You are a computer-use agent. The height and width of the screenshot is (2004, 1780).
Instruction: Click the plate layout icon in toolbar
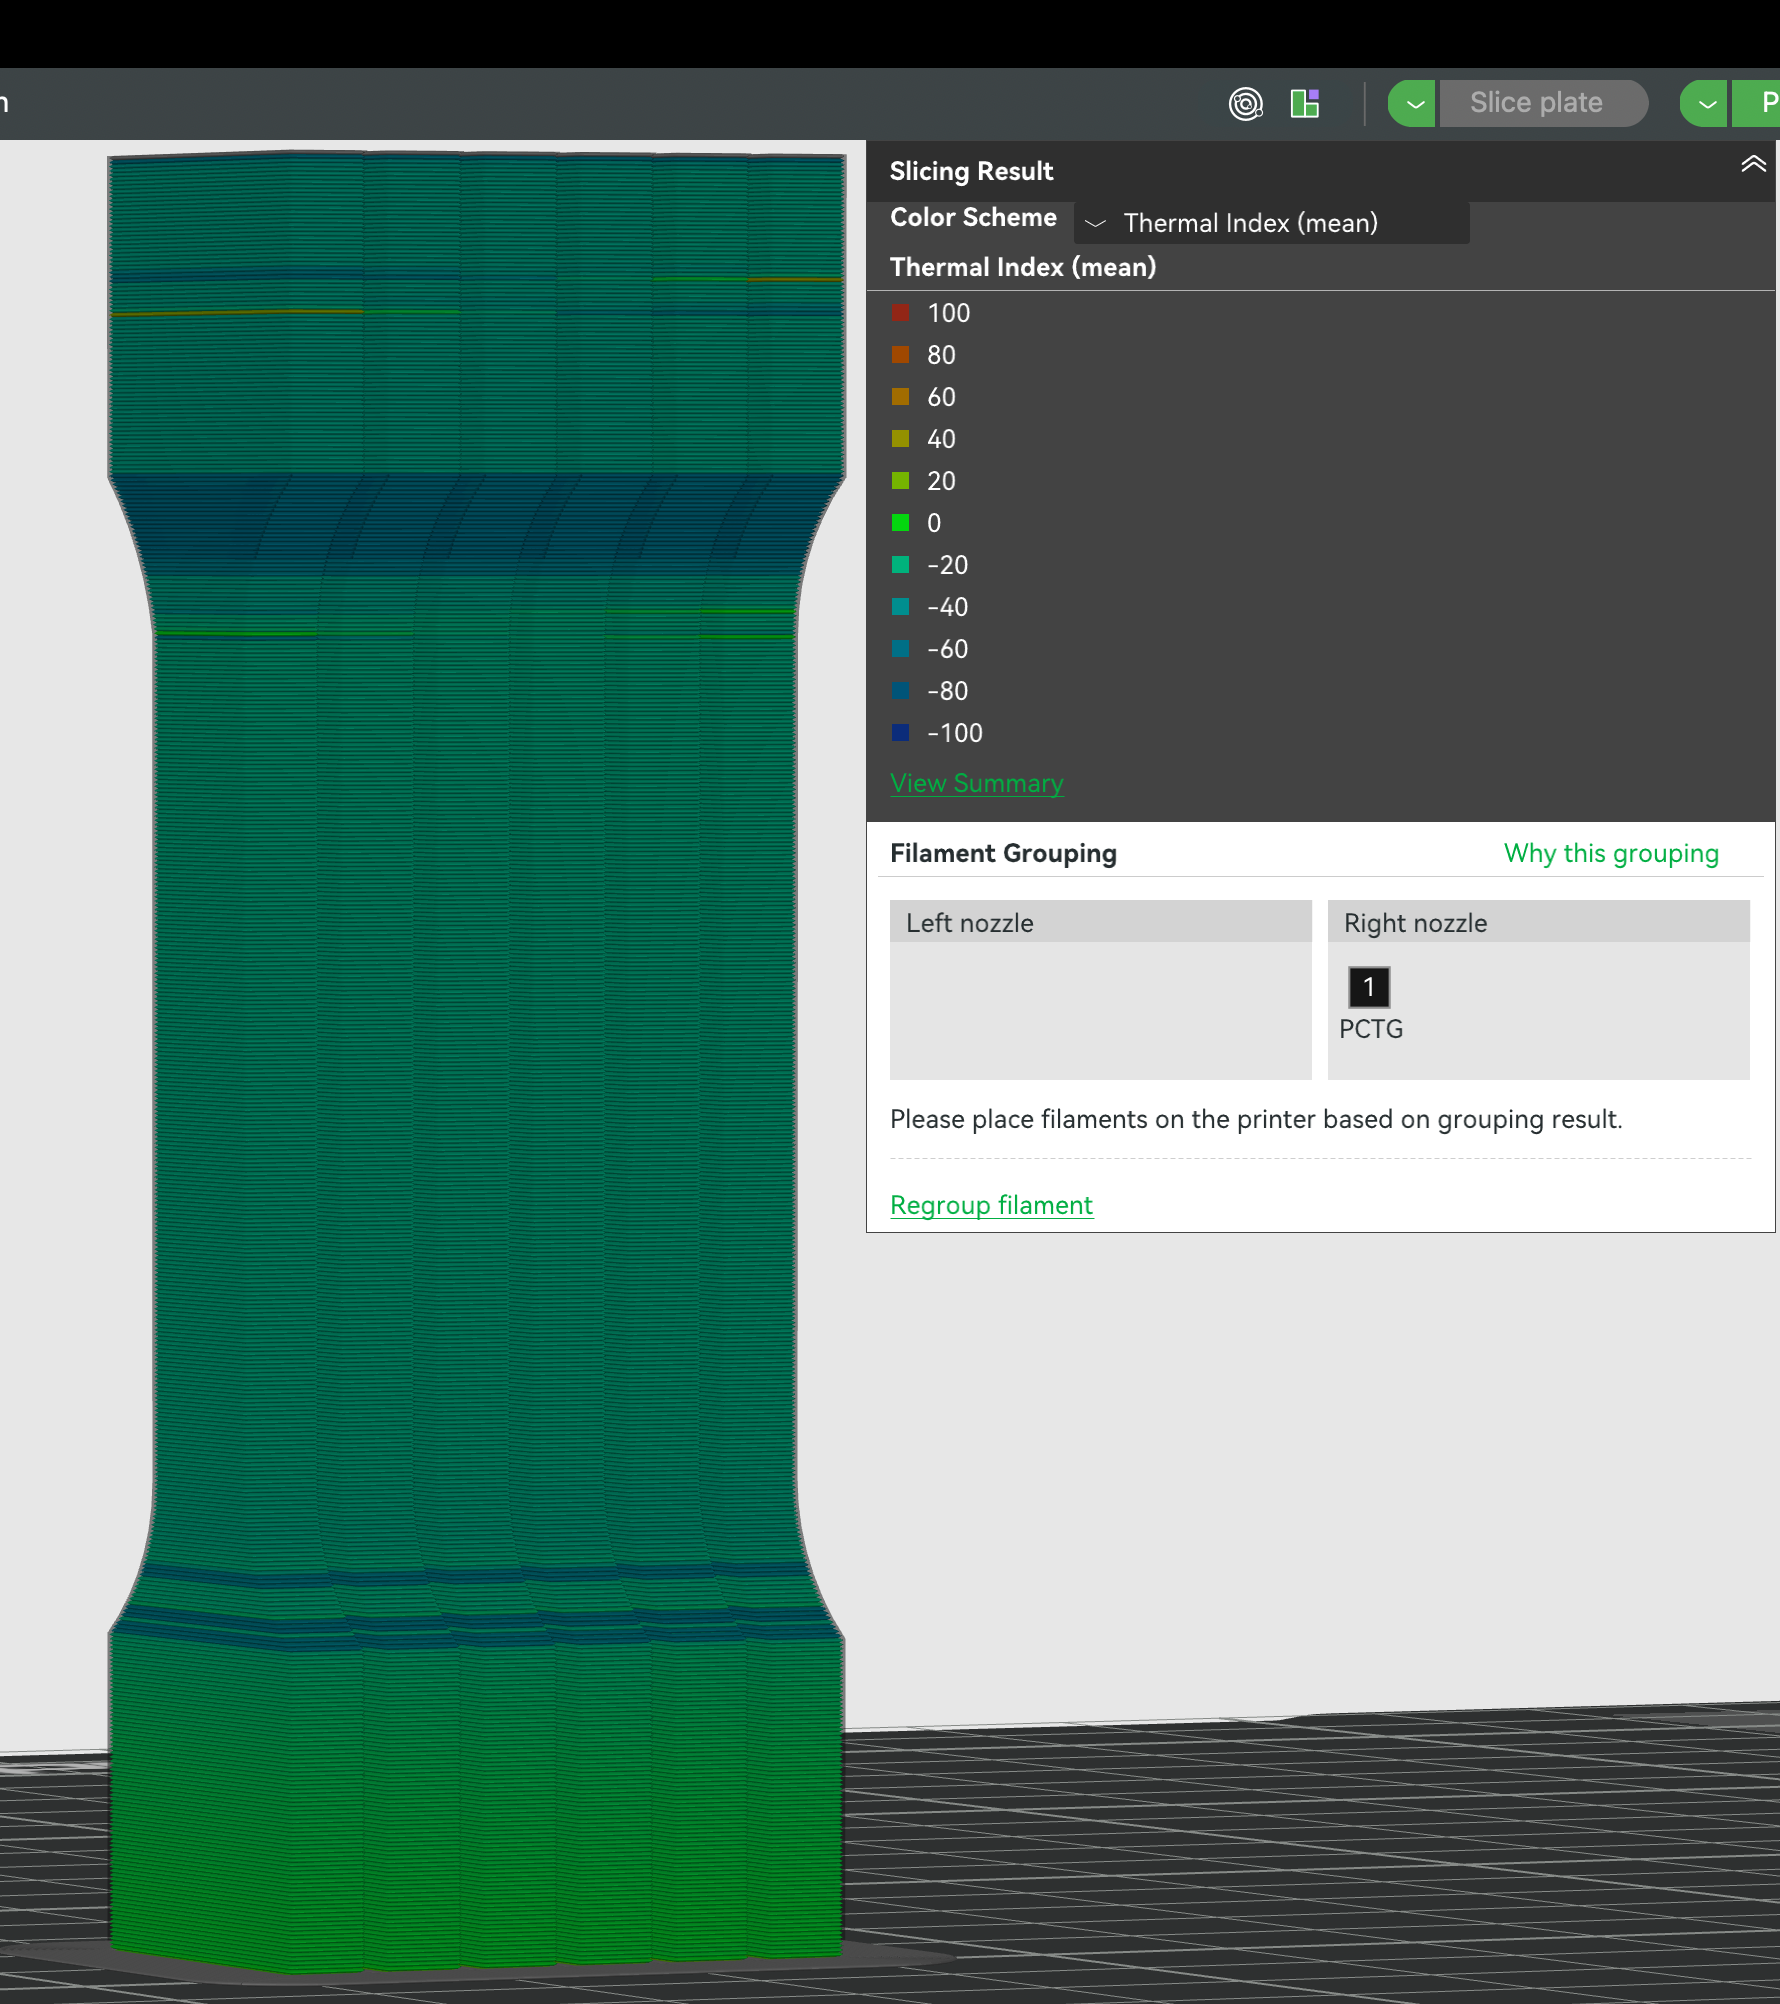pos(1305,103)
